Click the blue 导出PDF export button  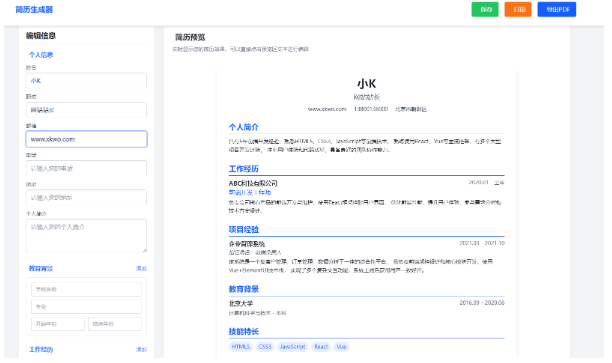pos(557,9)
